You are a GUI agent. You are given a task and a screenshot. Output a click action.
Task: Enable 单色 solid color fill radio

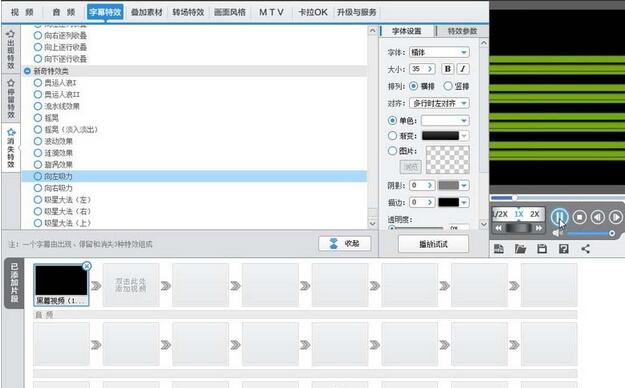coord(392,120)
